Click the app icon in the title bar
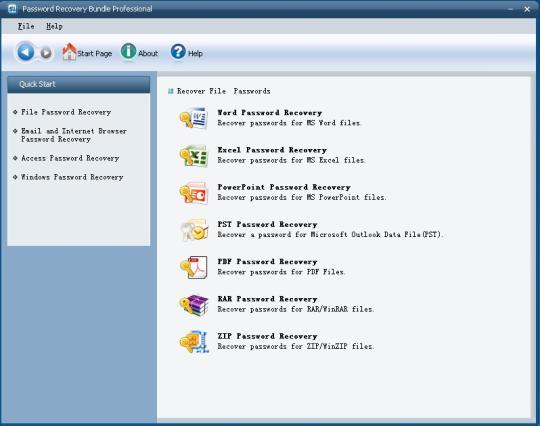This screenshot has width=540, height=426. click(12, 9)
